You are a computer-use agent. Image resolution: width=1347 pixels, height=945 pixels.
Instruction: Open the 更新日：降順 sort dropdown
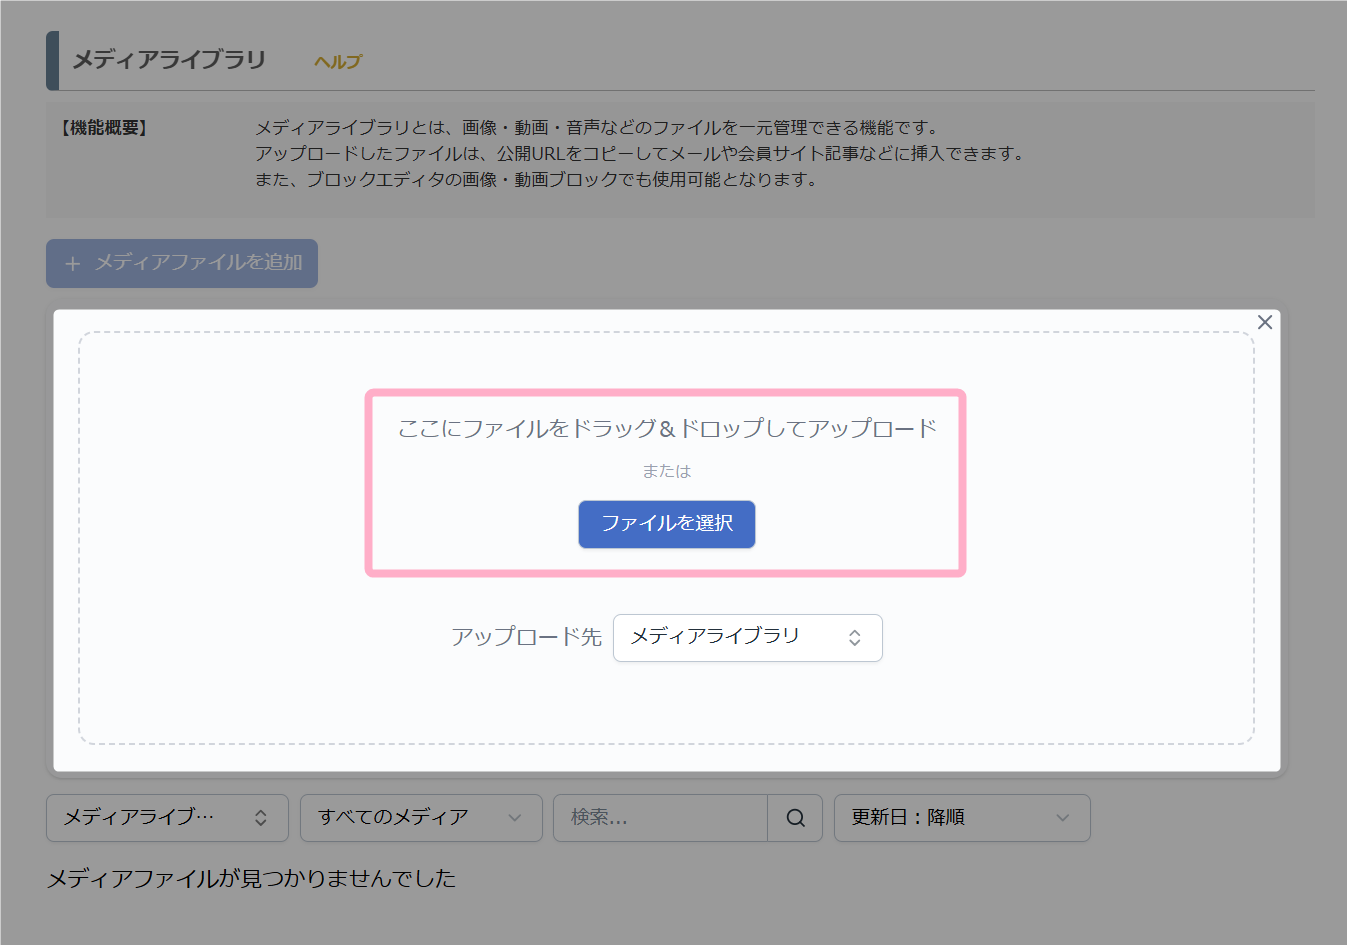coord(961,818)
